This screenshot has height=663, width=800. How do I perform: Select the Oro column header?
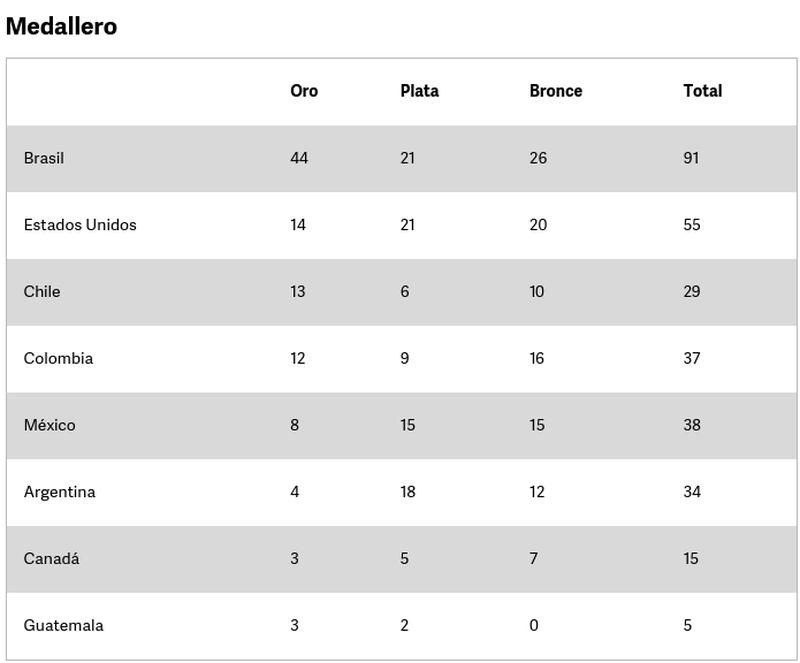pyautogui.click(x=304, y=91)
